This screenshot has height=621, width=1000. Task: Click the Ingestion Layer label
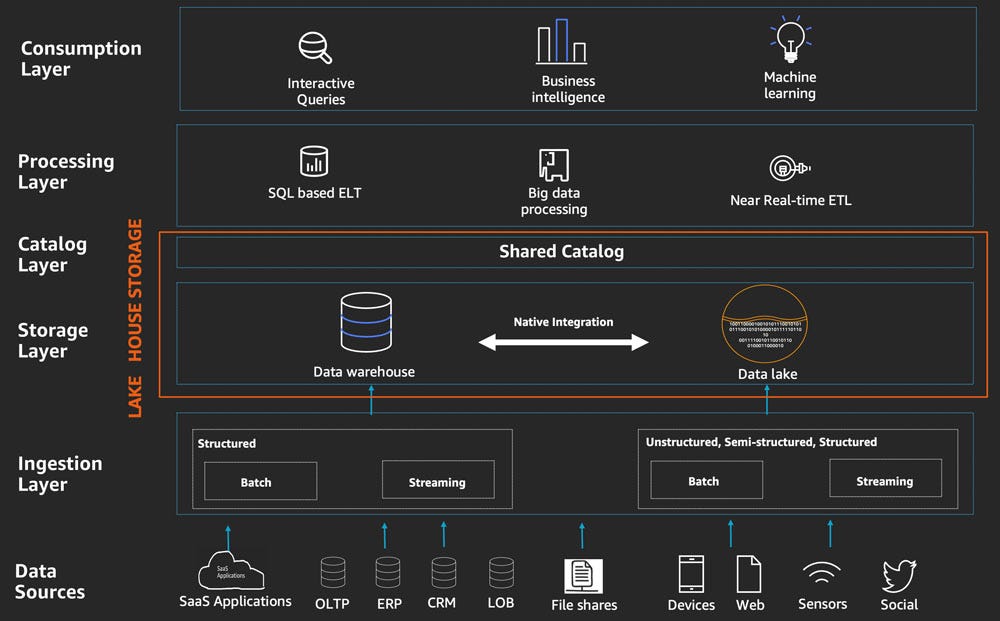click(x=60, y=474)
